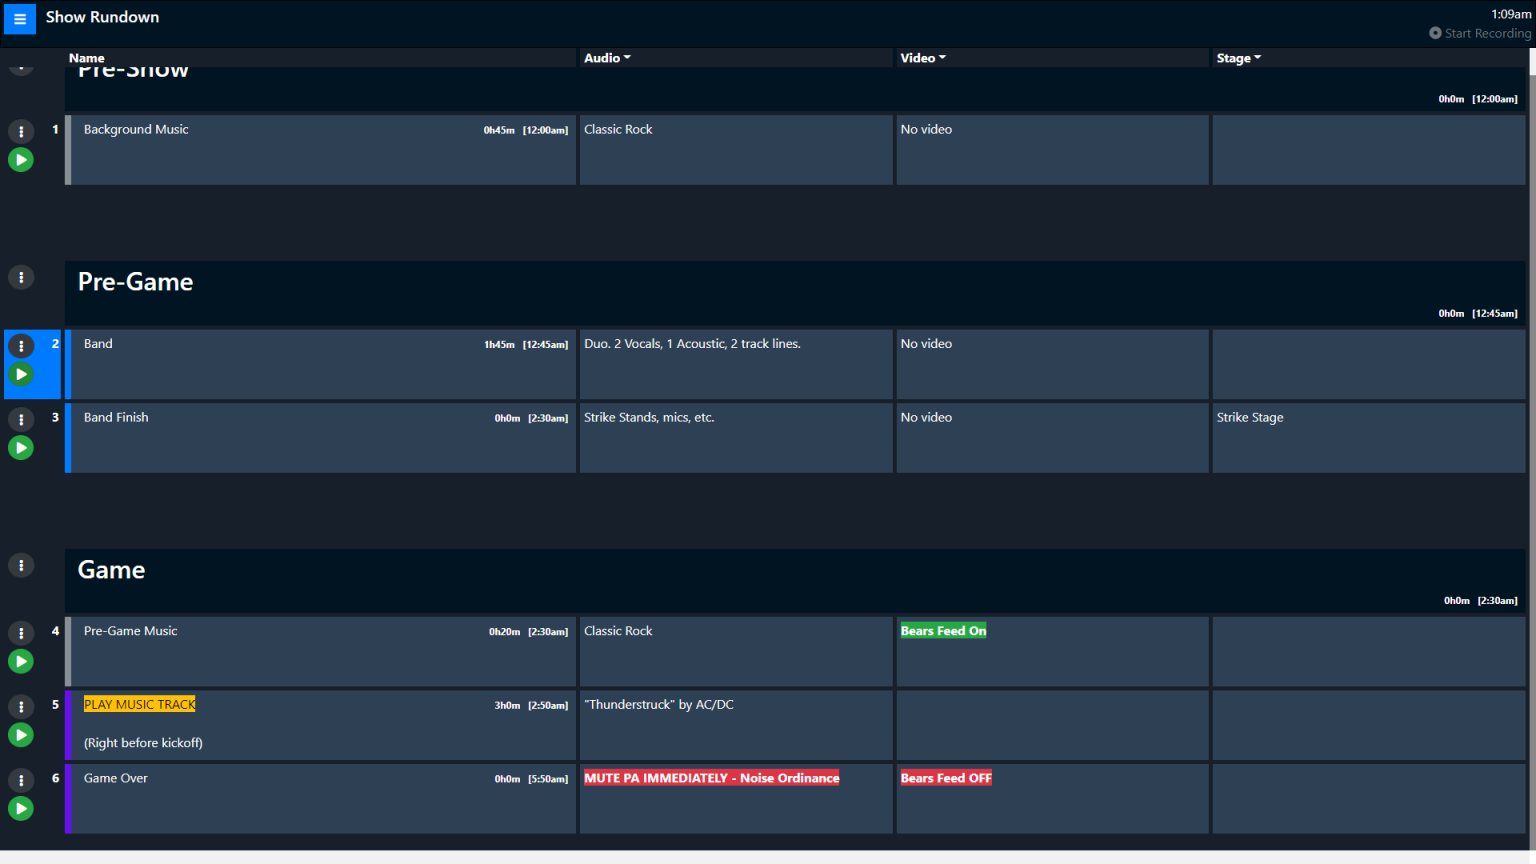Play the Background Music cue
Viewport: 1536px width, 864px height.
(21, 159)
